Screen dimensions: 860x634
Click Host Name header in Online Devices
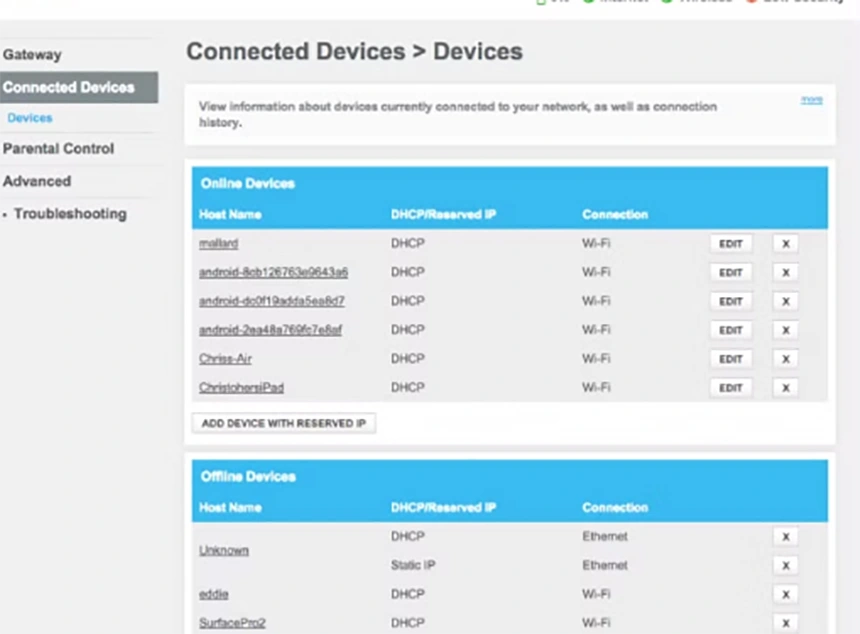click(230, 214)
